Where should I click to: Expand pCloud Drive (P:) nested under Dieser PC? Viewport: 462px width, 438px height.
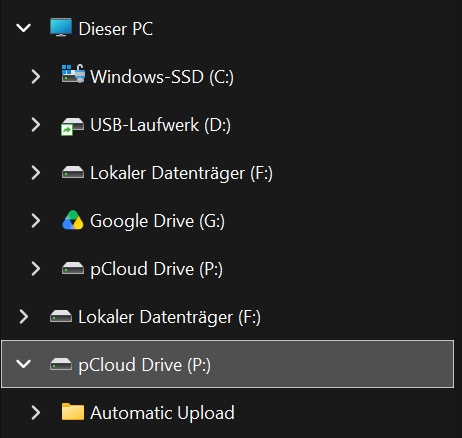(36, 268)
